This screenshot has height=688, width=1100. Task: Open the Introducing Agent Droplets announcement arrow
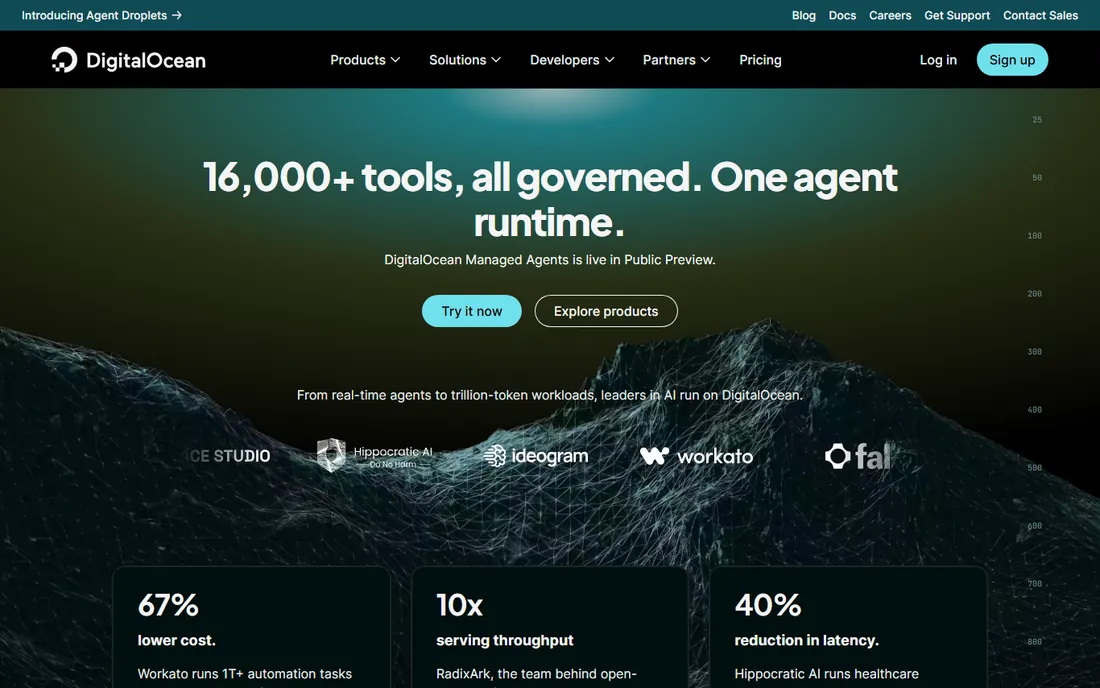[177, 15]
